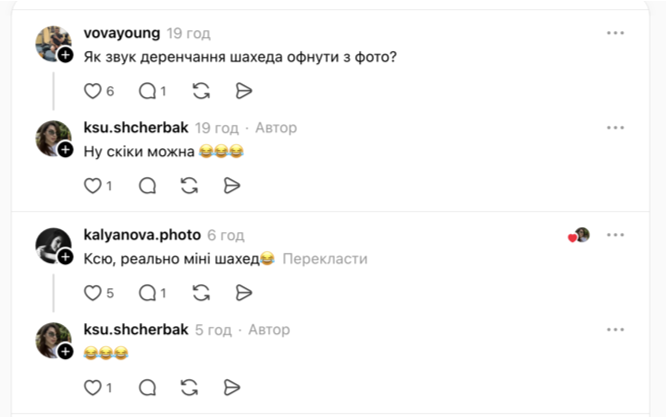Image resolution: width=667 pixels, height=417 pixels.
Task: Reply to the "Ну скіки можна" comment
Action: coord(148,185)
